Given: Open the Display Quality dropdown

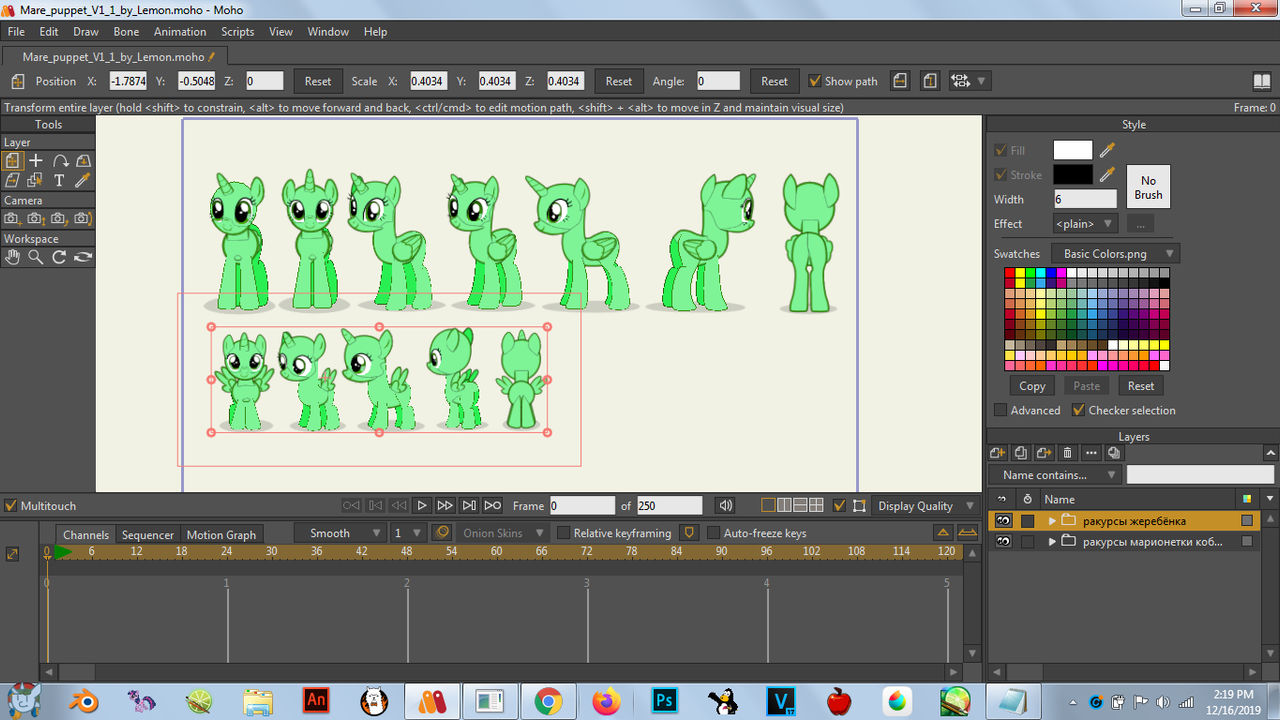Looking at the screenshot, I should point(926,506).
